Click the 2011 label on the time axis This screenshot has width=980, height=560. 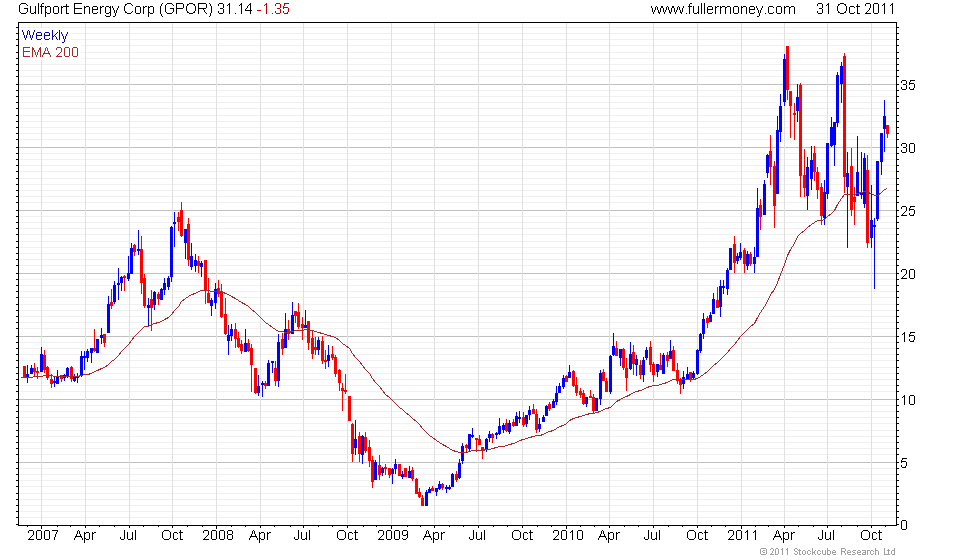click(742, 535)
